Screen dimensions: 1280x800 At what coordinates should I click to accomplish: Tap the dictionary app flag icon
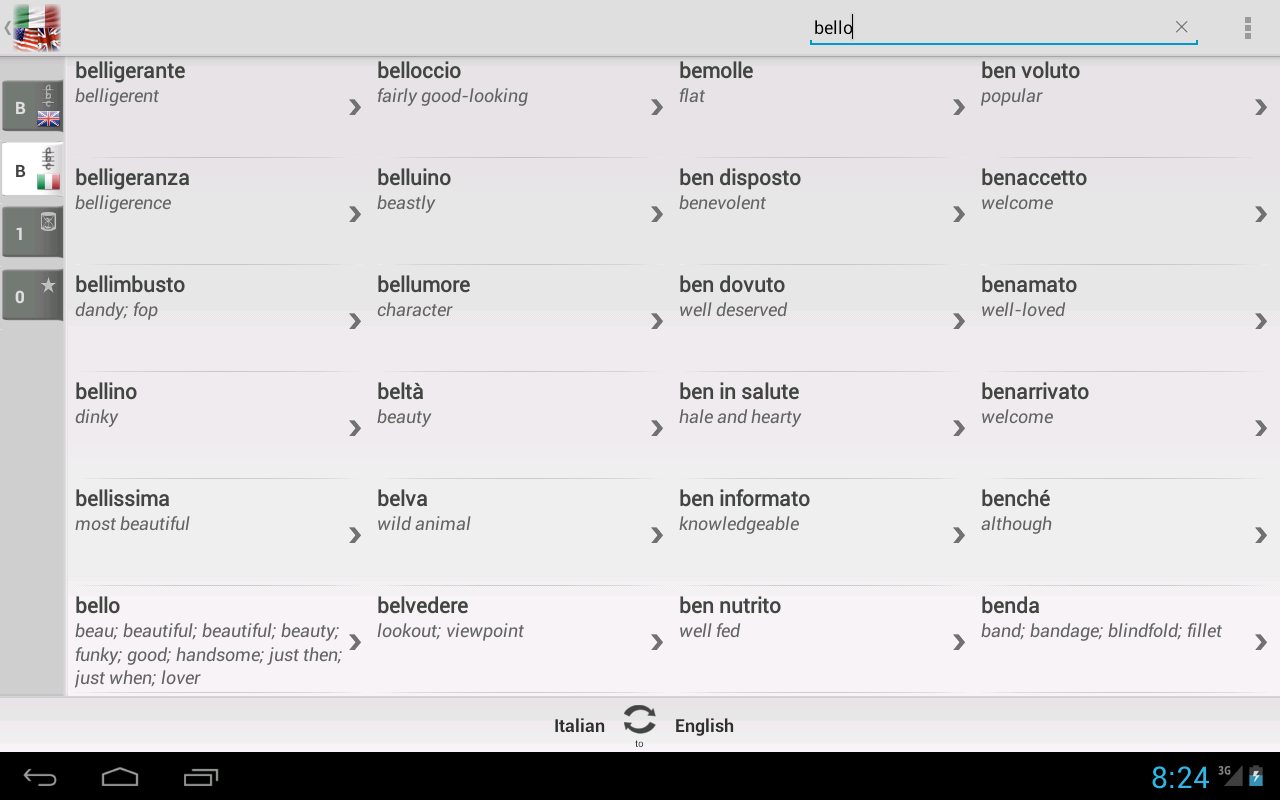tap(36, 28)
